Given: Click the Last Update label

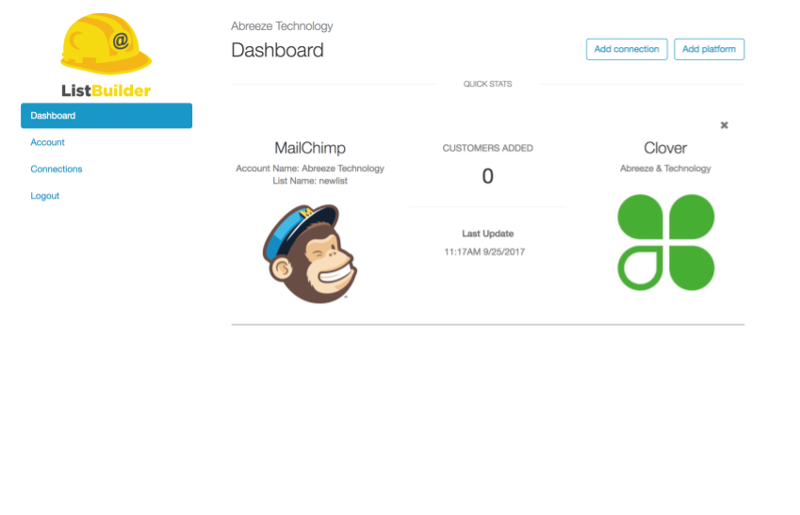Looking at the screenshot, I should coord(488,234).
